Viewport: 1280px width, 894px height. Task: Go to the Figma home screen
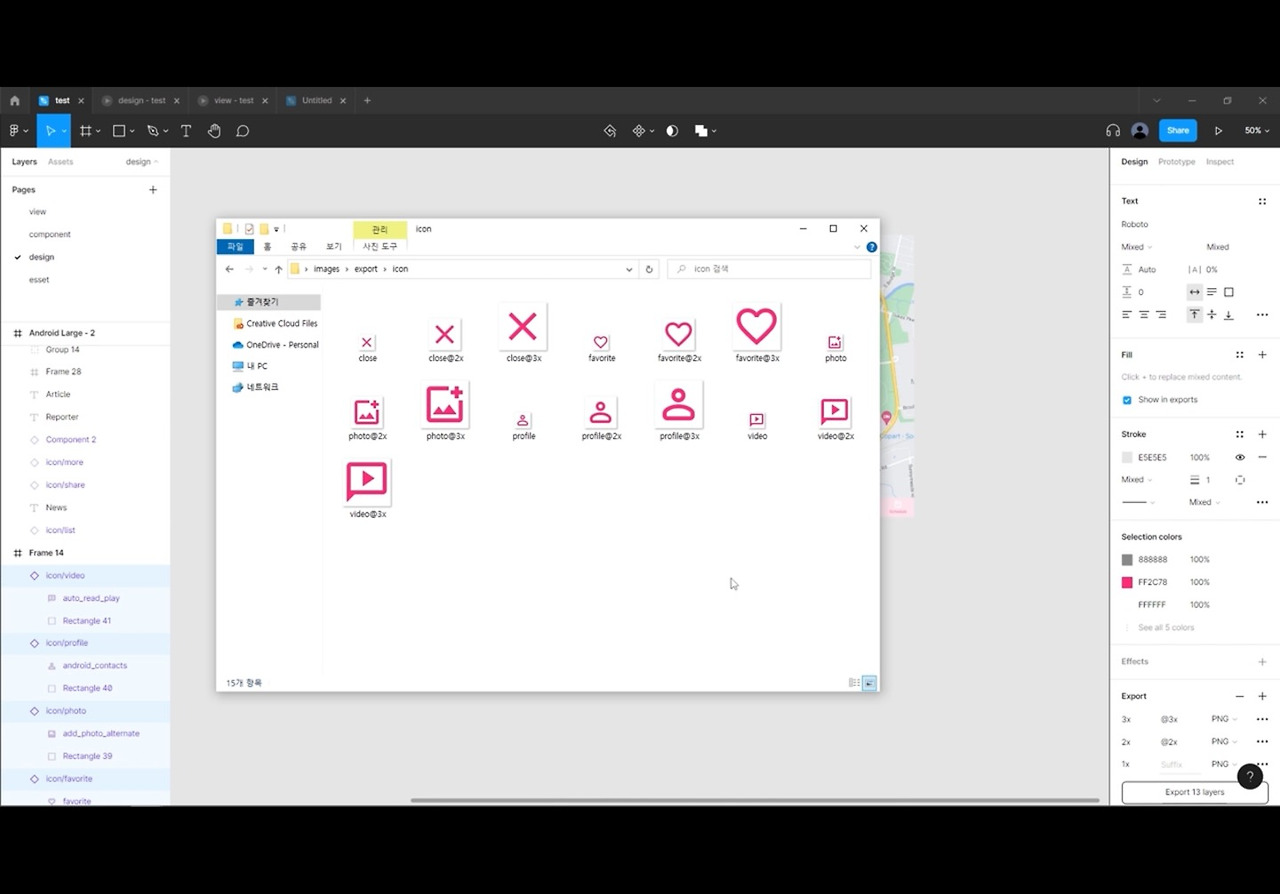[x=14, y=101]
